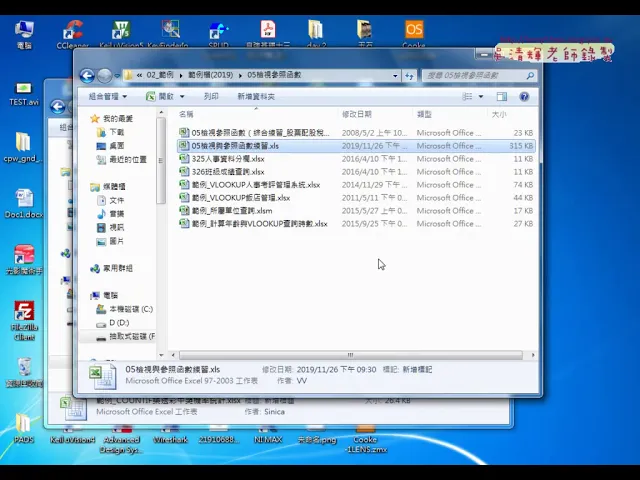The width and height of the screenshot is (640, 480).
Task: Open 文件 library in navigation pane
Action: click(x=117, y=200)
